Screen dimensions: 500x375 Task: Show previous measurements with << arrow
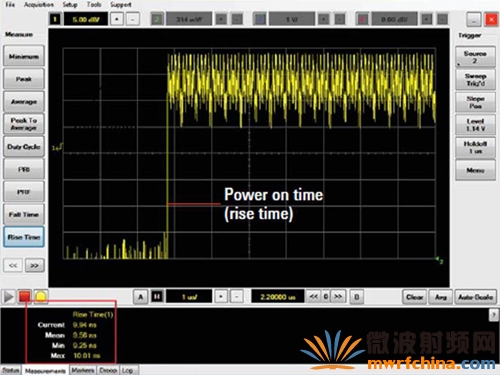[13, 265]
